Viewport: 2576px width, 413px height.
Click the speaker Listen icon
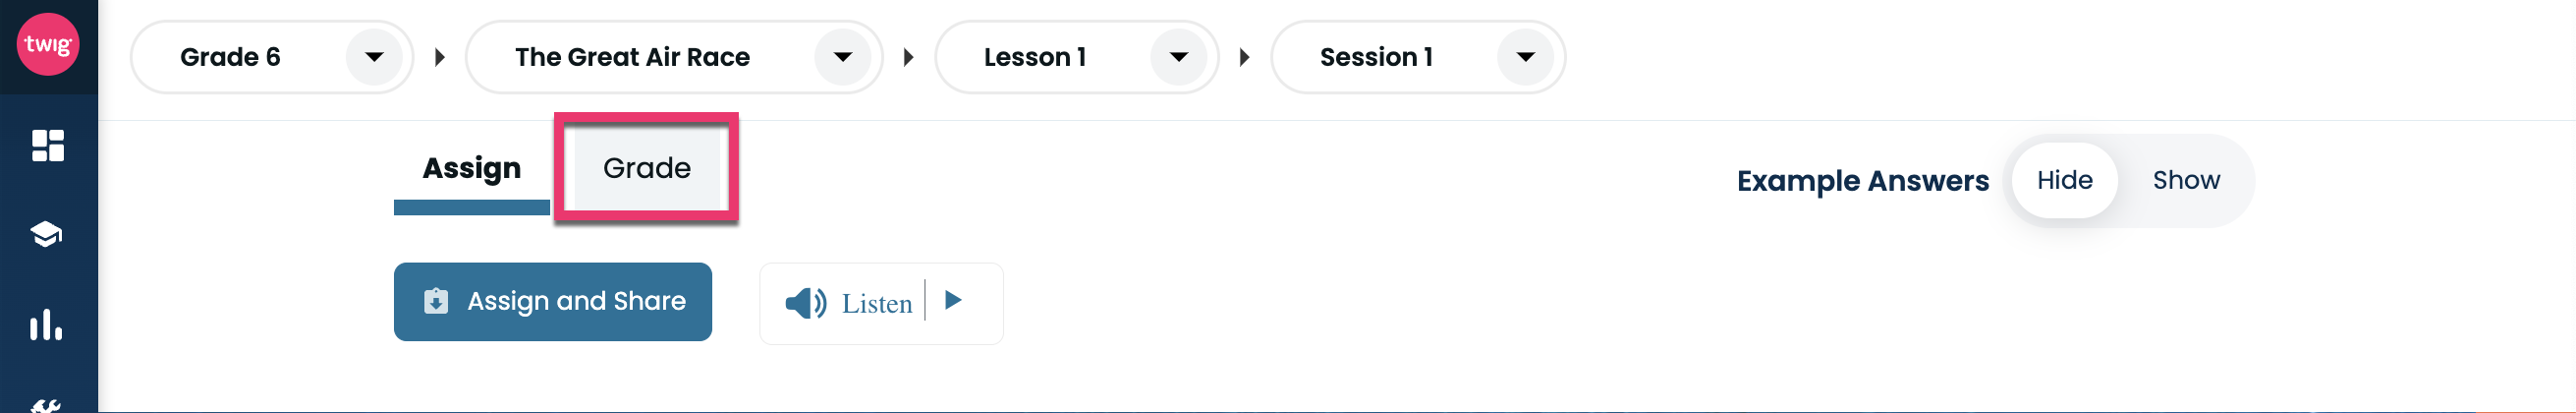click(x=805, y=303)
